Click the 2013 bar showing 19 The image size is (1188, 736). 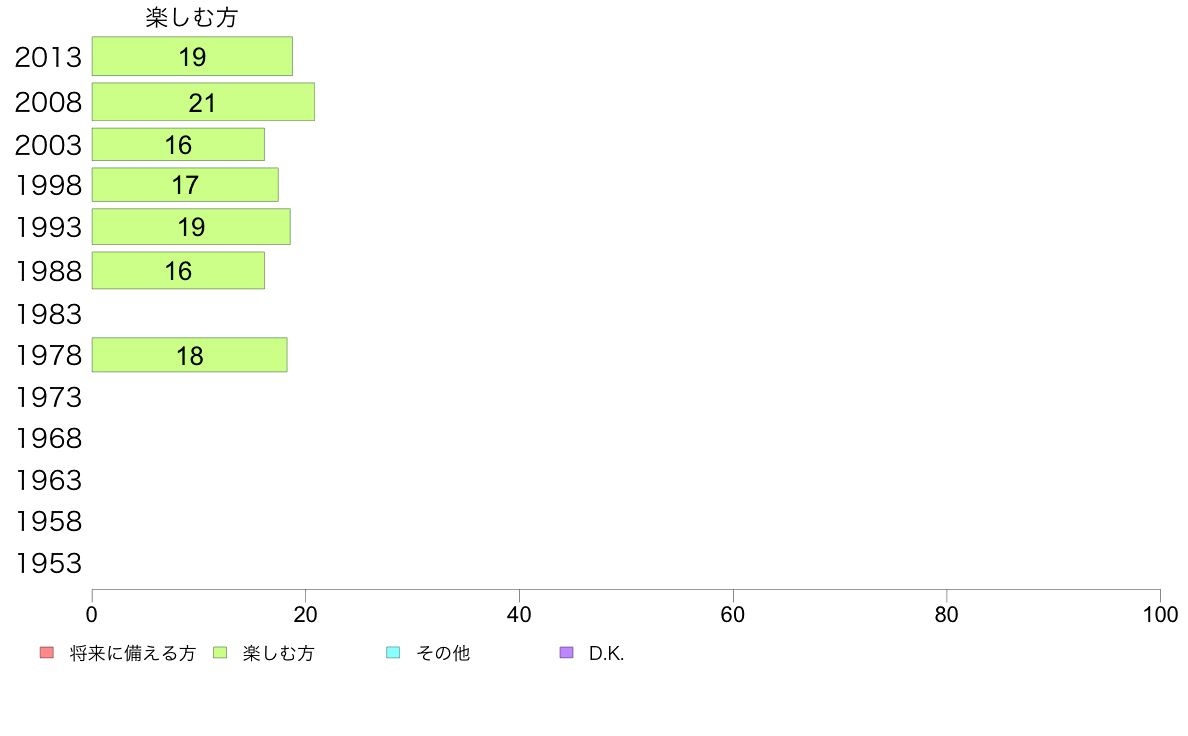click(192, 56)
